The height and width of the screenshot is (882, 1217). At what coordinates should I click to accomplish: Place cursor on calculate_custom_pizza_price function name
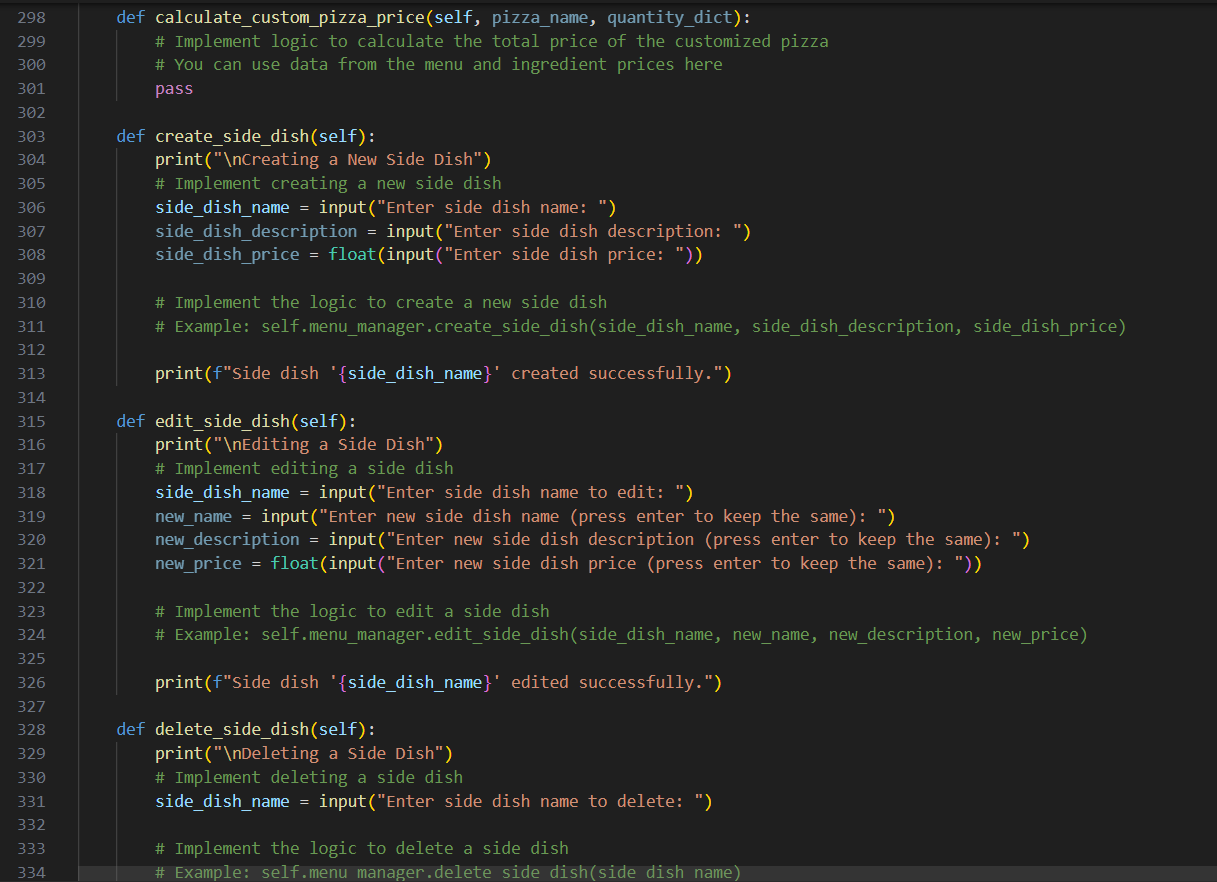coord(290,18)
